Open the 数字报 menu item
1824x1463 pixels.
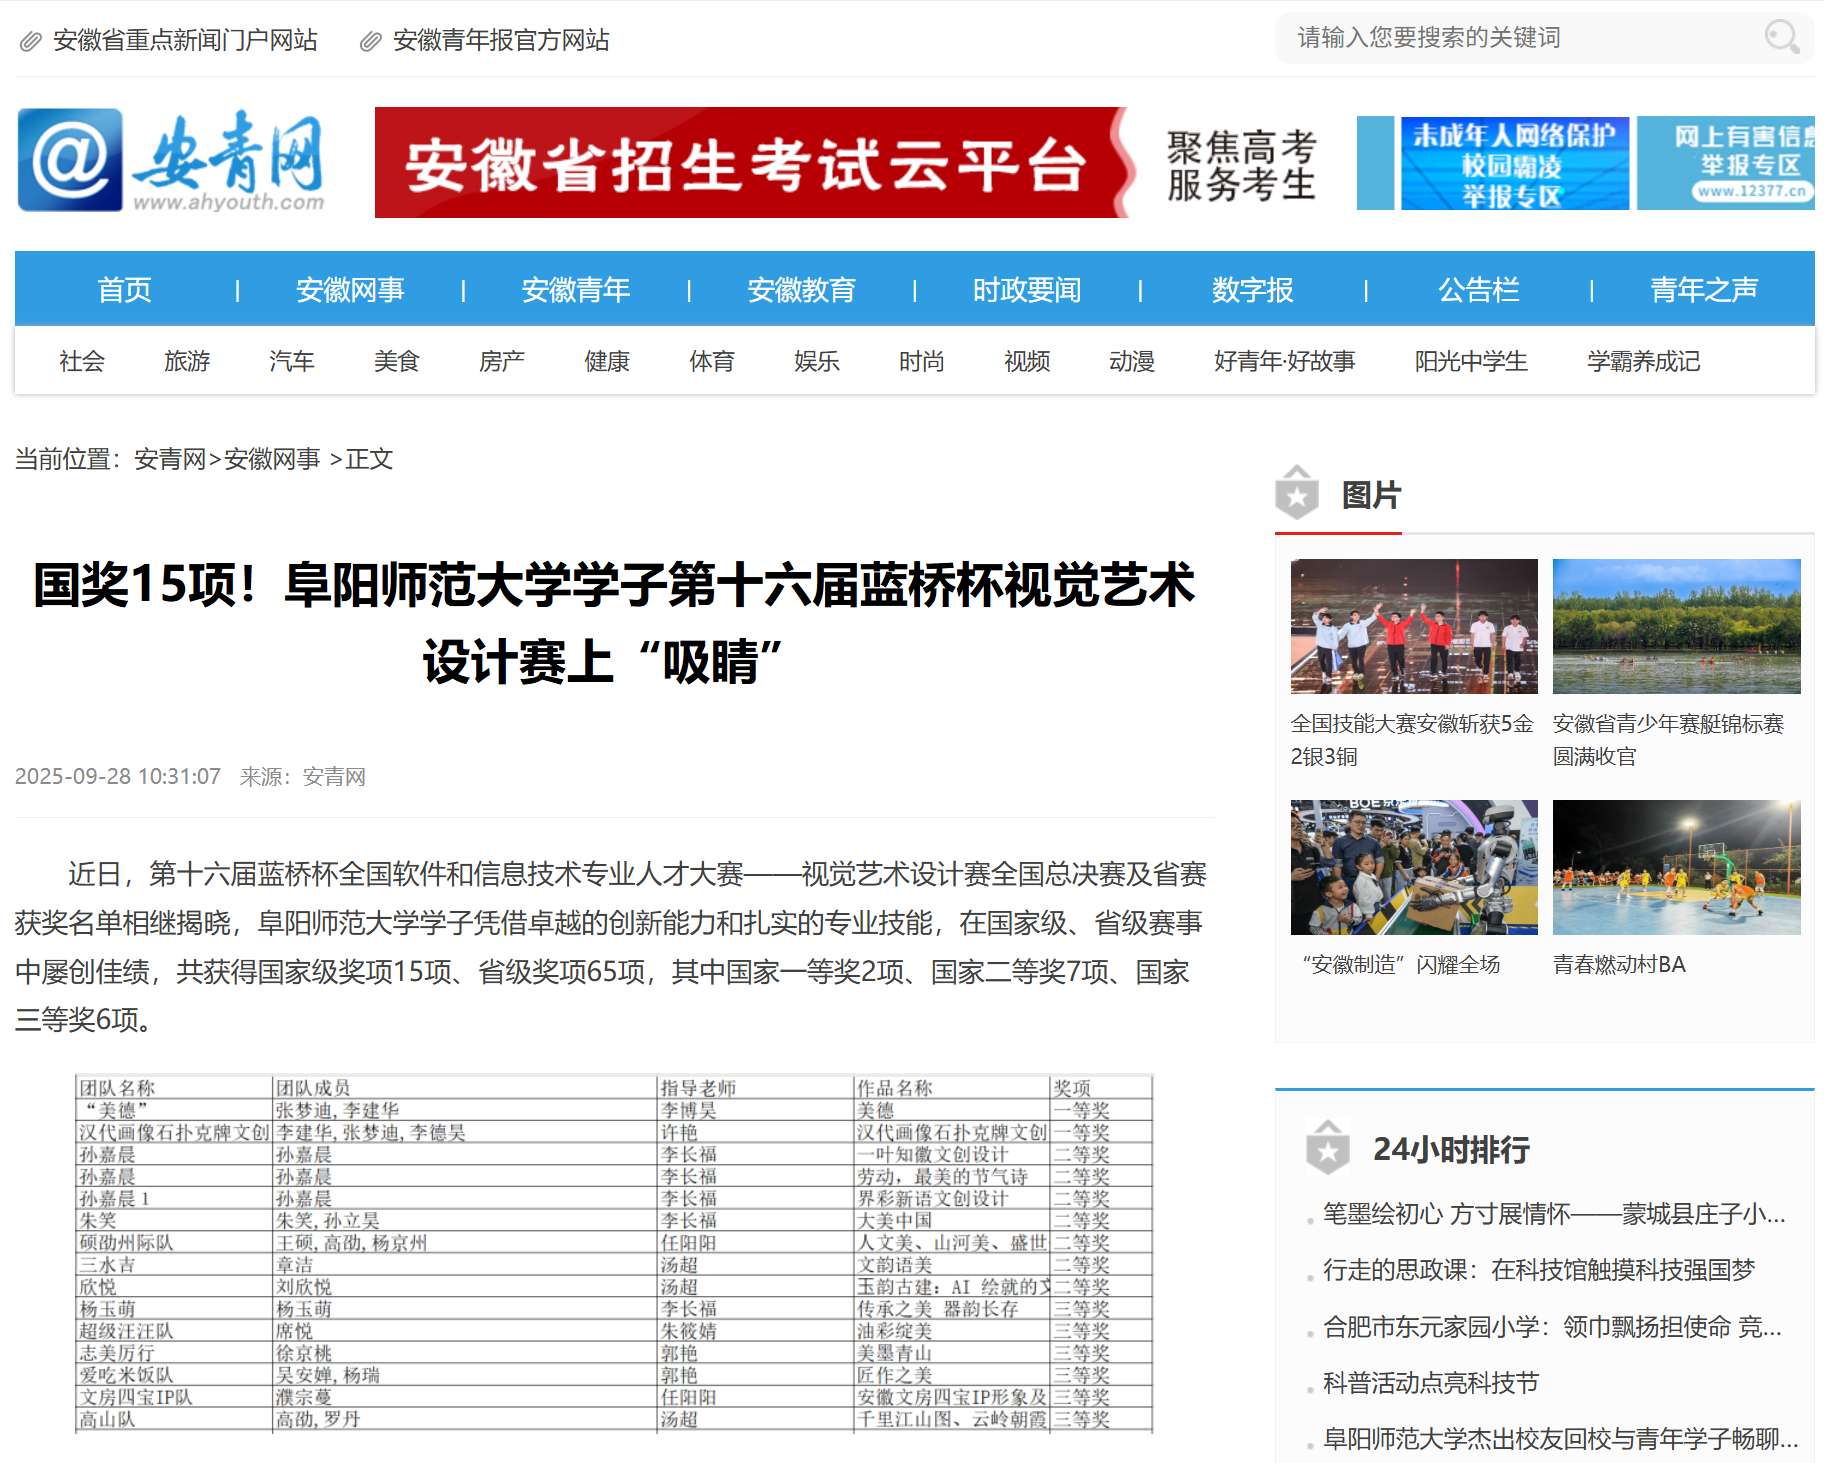tap(1252, 290)
